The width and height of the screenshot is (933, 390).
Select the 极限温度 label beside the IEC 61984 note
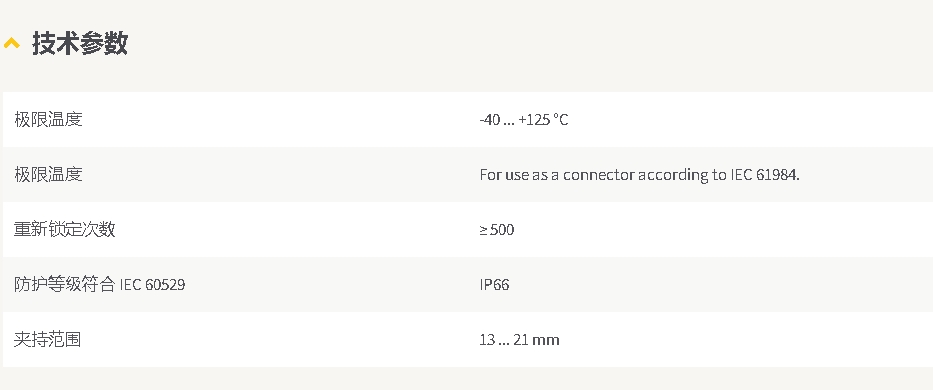click(x=48, y=174)
